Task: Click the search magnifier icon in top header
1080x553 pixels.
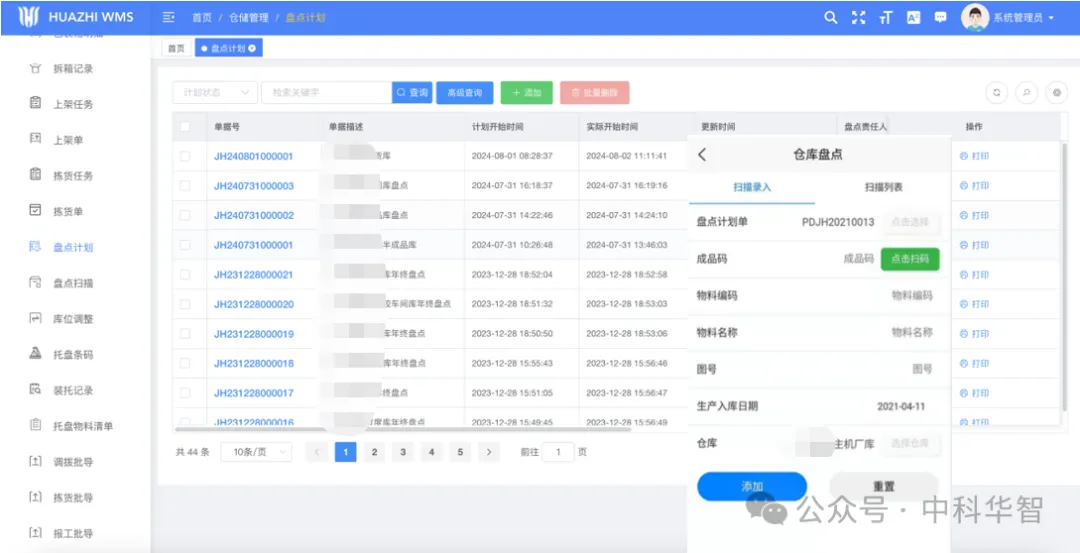Action: (x=830, y=18)
